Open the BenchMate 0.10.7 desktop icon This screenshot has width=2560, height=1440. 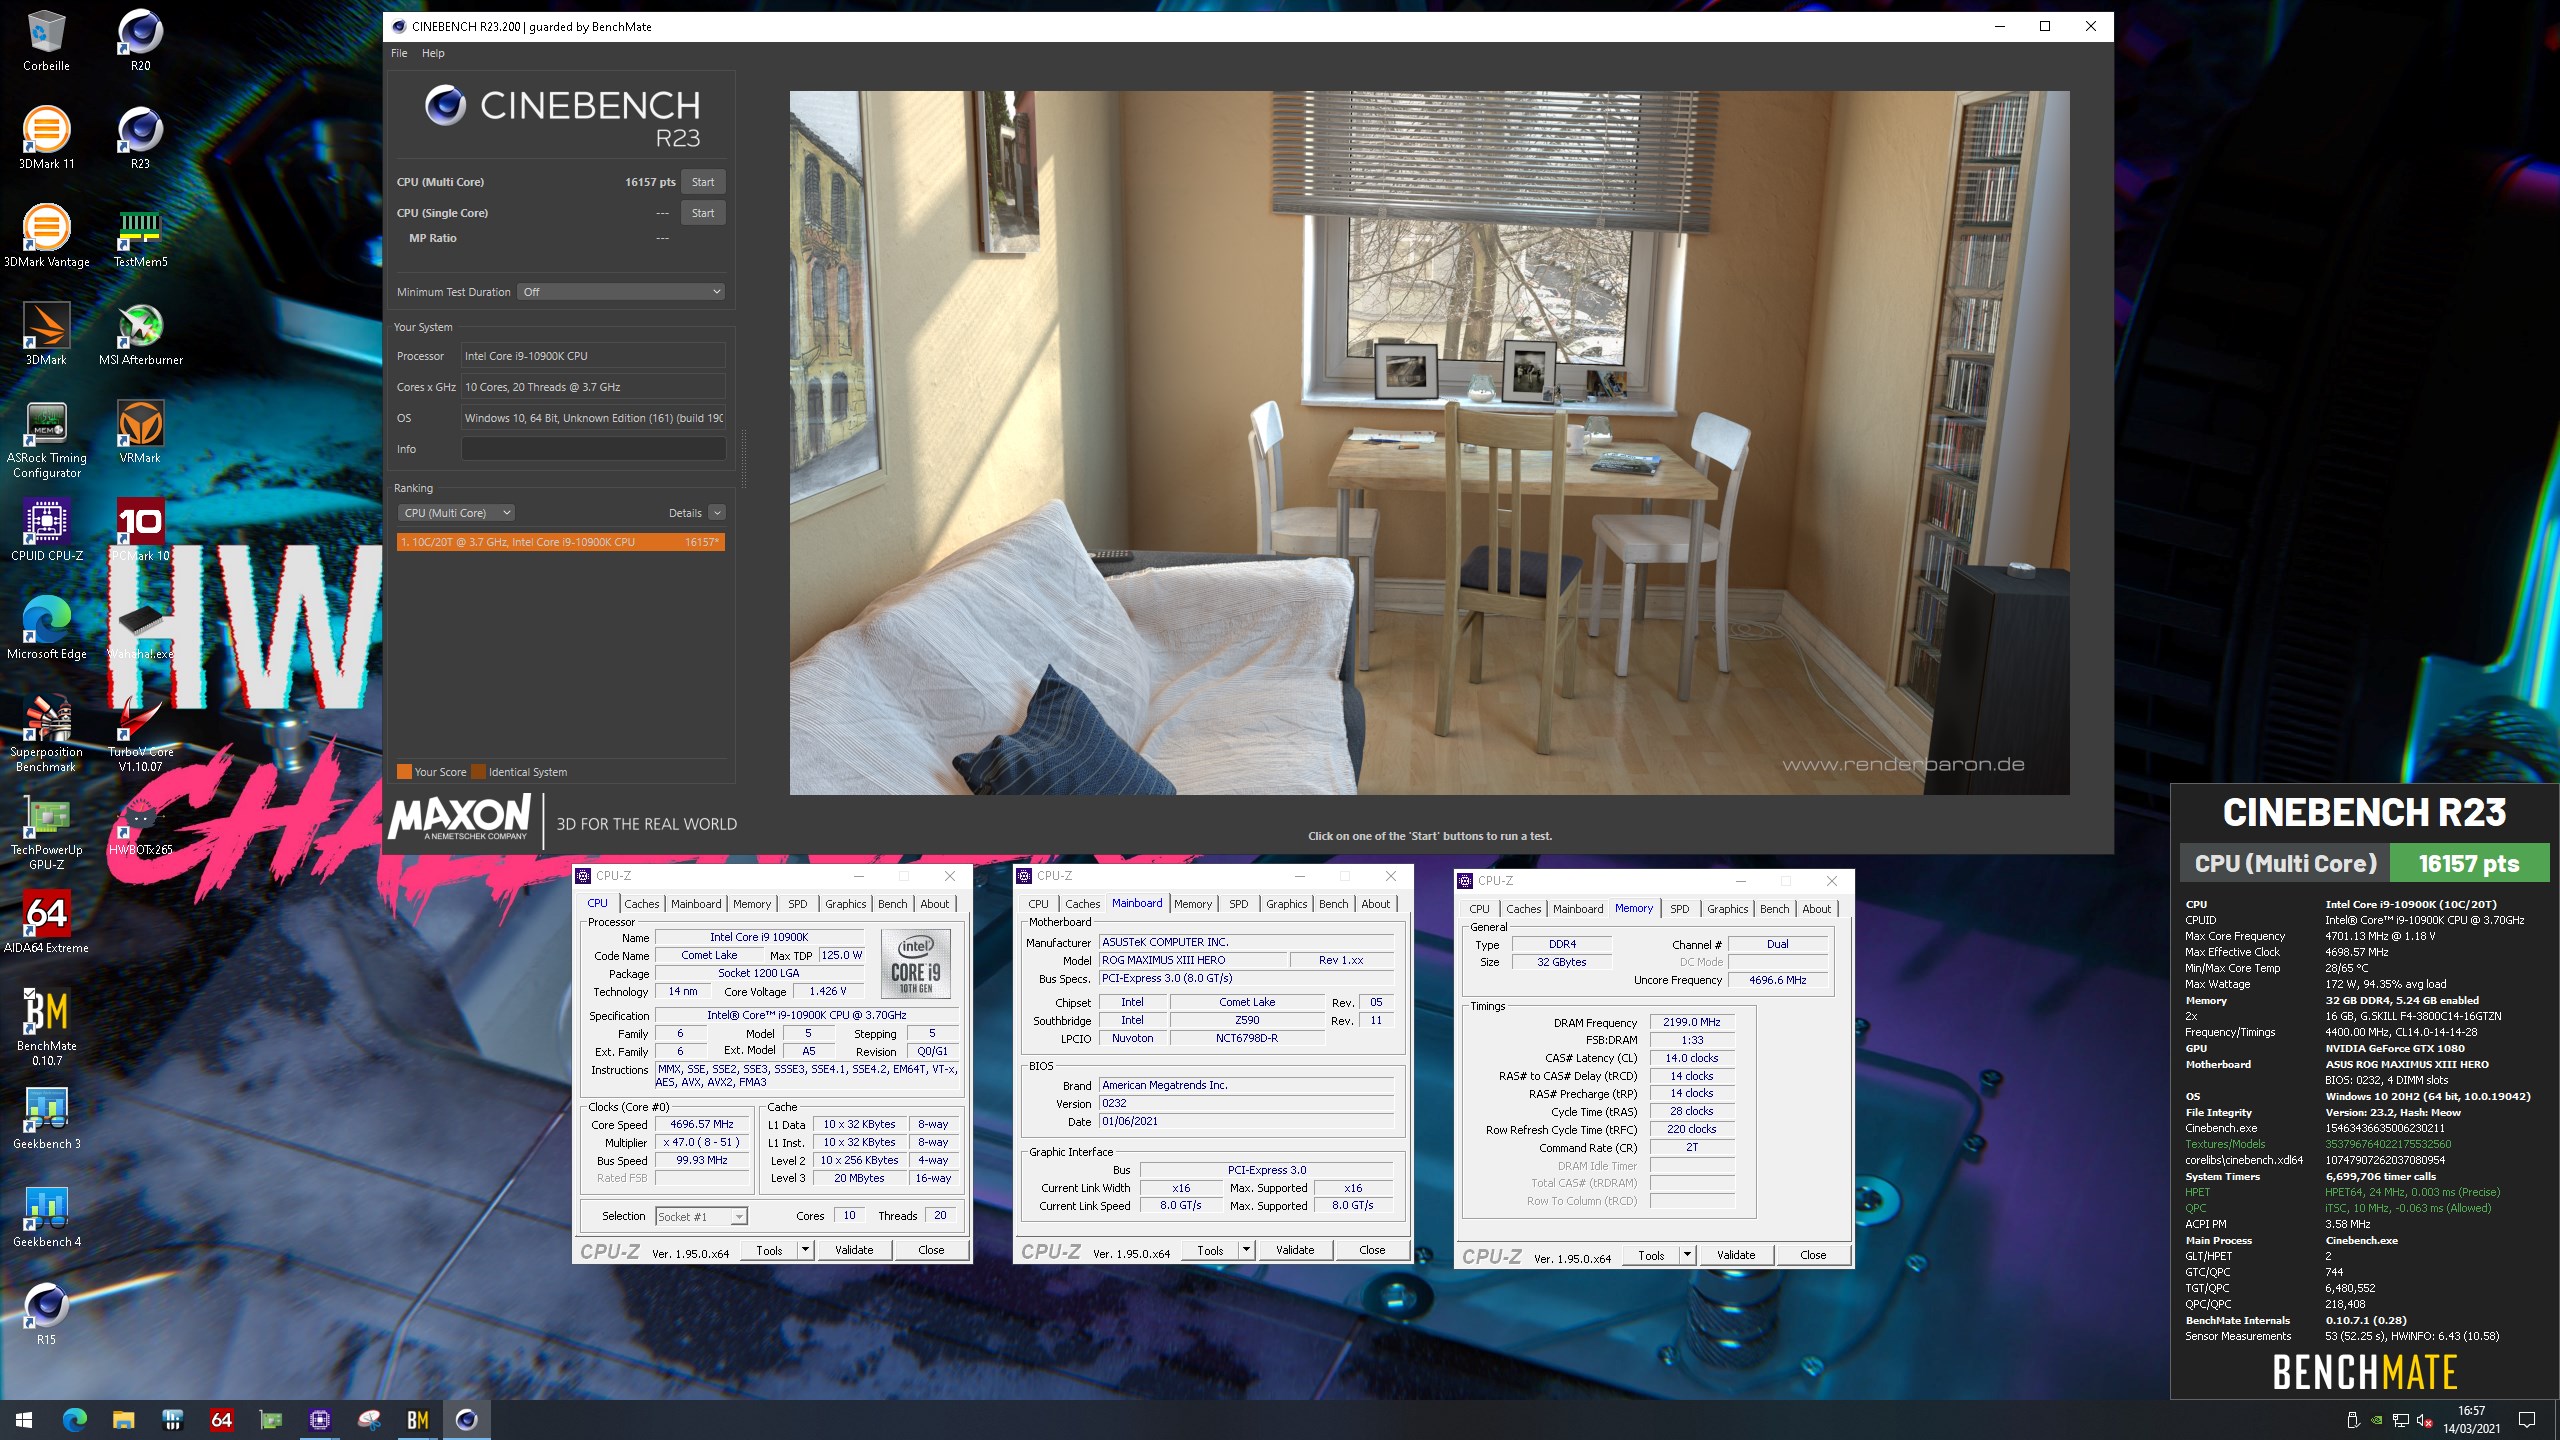tap(46, 1028)
